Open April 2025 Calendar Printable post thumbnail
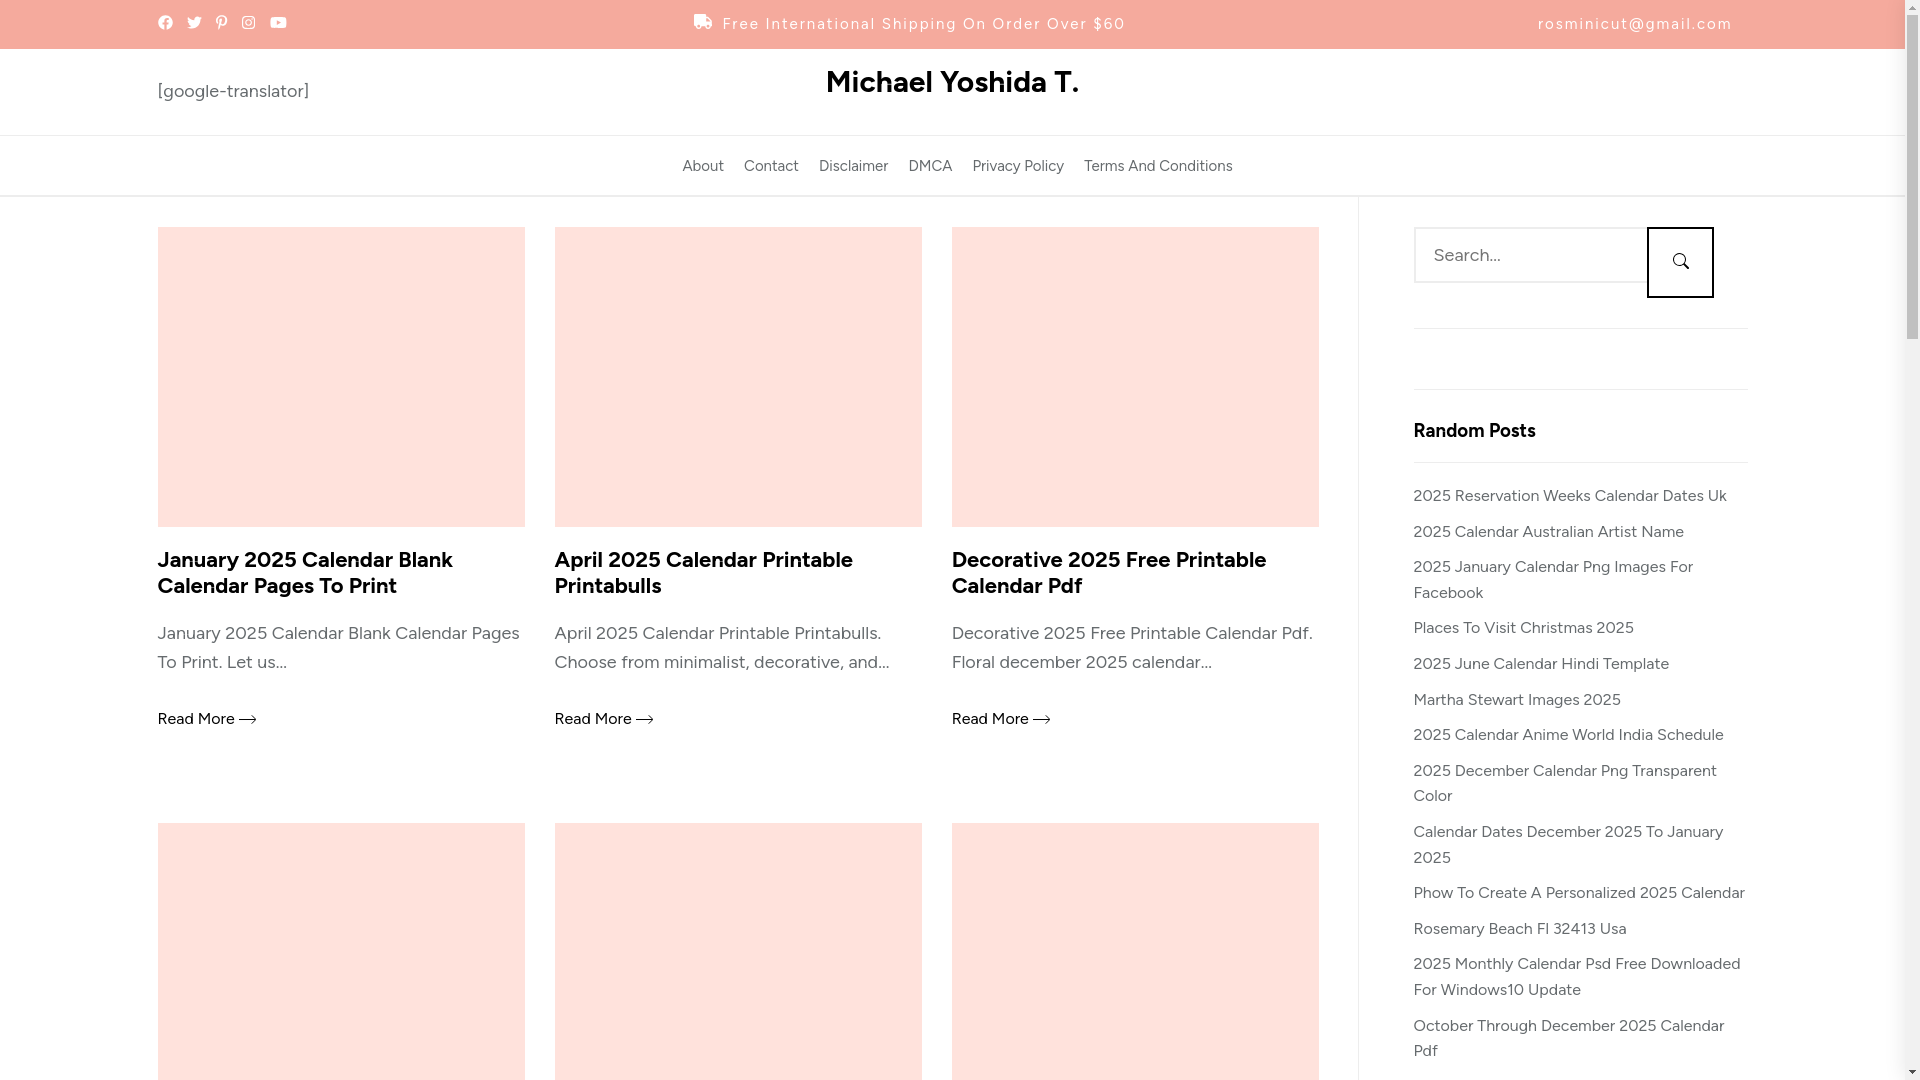Image resolution: width=1920 pixels, height=1080 pixels. click(x=738, y=377)
